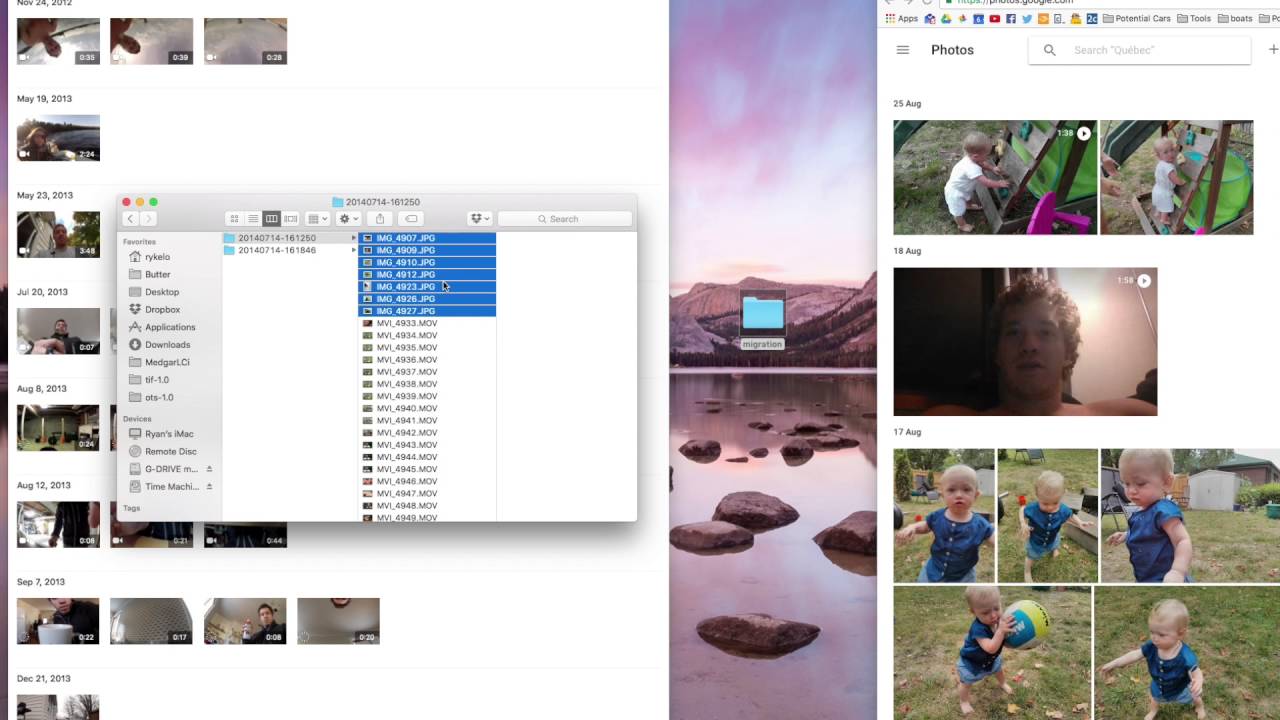
Task: Go forward in the Finder window
Action: tap(148, 219)
